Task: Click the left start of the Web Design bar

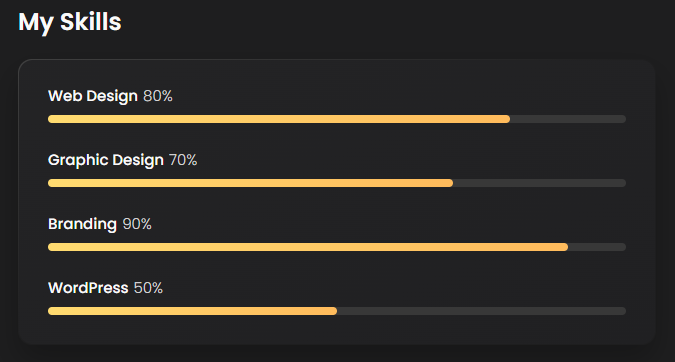Action: (51, 119)
